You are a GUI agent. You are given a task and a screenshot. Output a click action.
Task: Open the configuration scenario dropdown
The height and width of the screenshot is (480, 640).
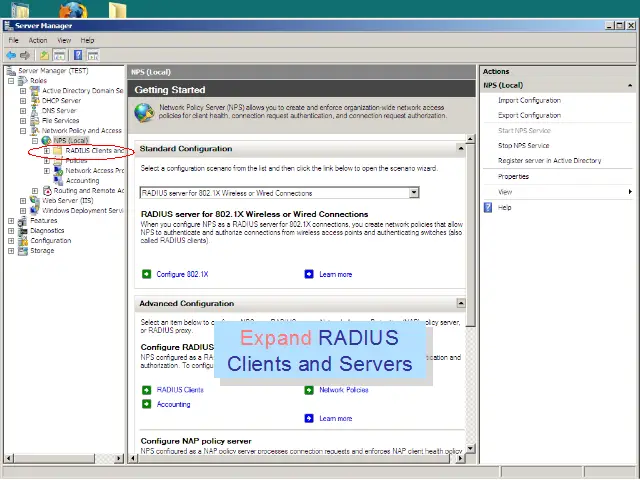pos(414,193)
